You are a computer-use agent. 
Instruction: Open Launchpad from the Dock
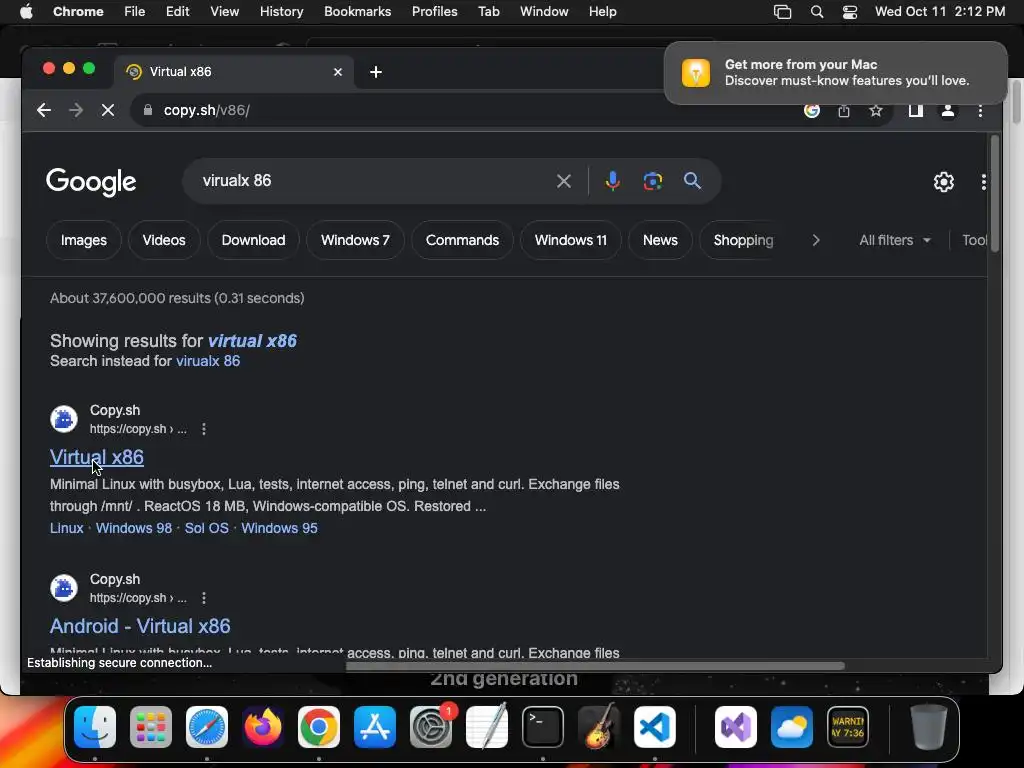[151, 727]
